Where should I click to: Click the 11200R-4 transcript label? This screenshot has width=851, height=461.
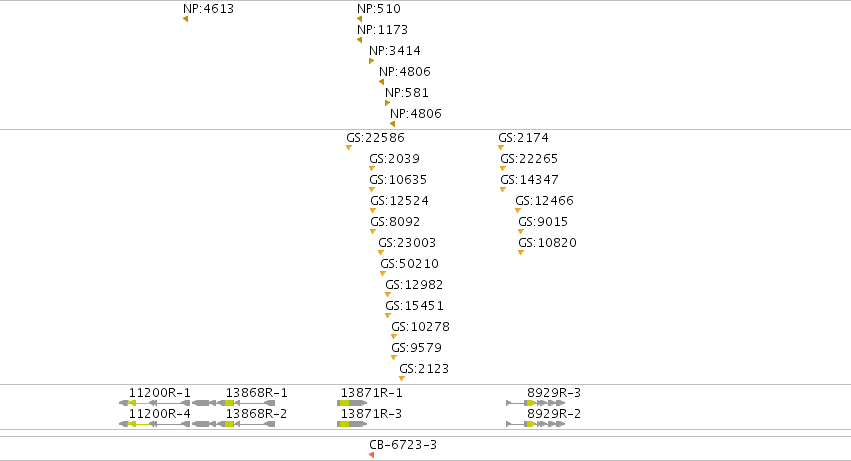[x=160, y=414]
